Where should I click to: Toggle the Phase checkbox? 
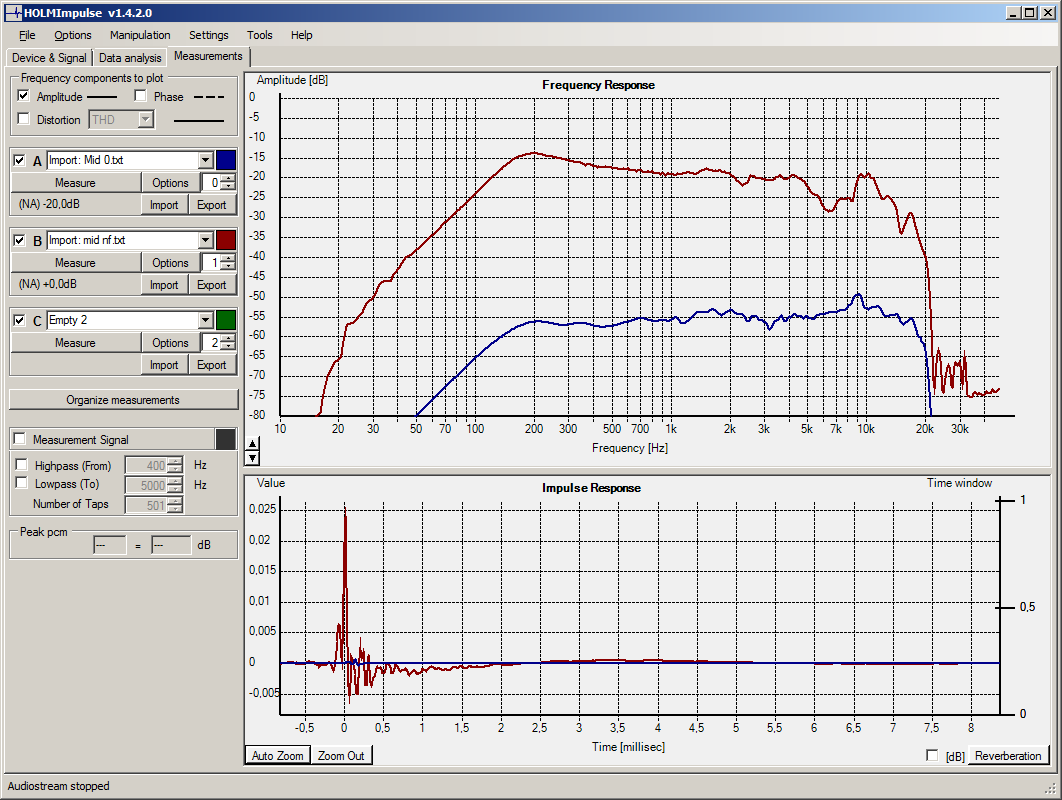coord(140,96)
